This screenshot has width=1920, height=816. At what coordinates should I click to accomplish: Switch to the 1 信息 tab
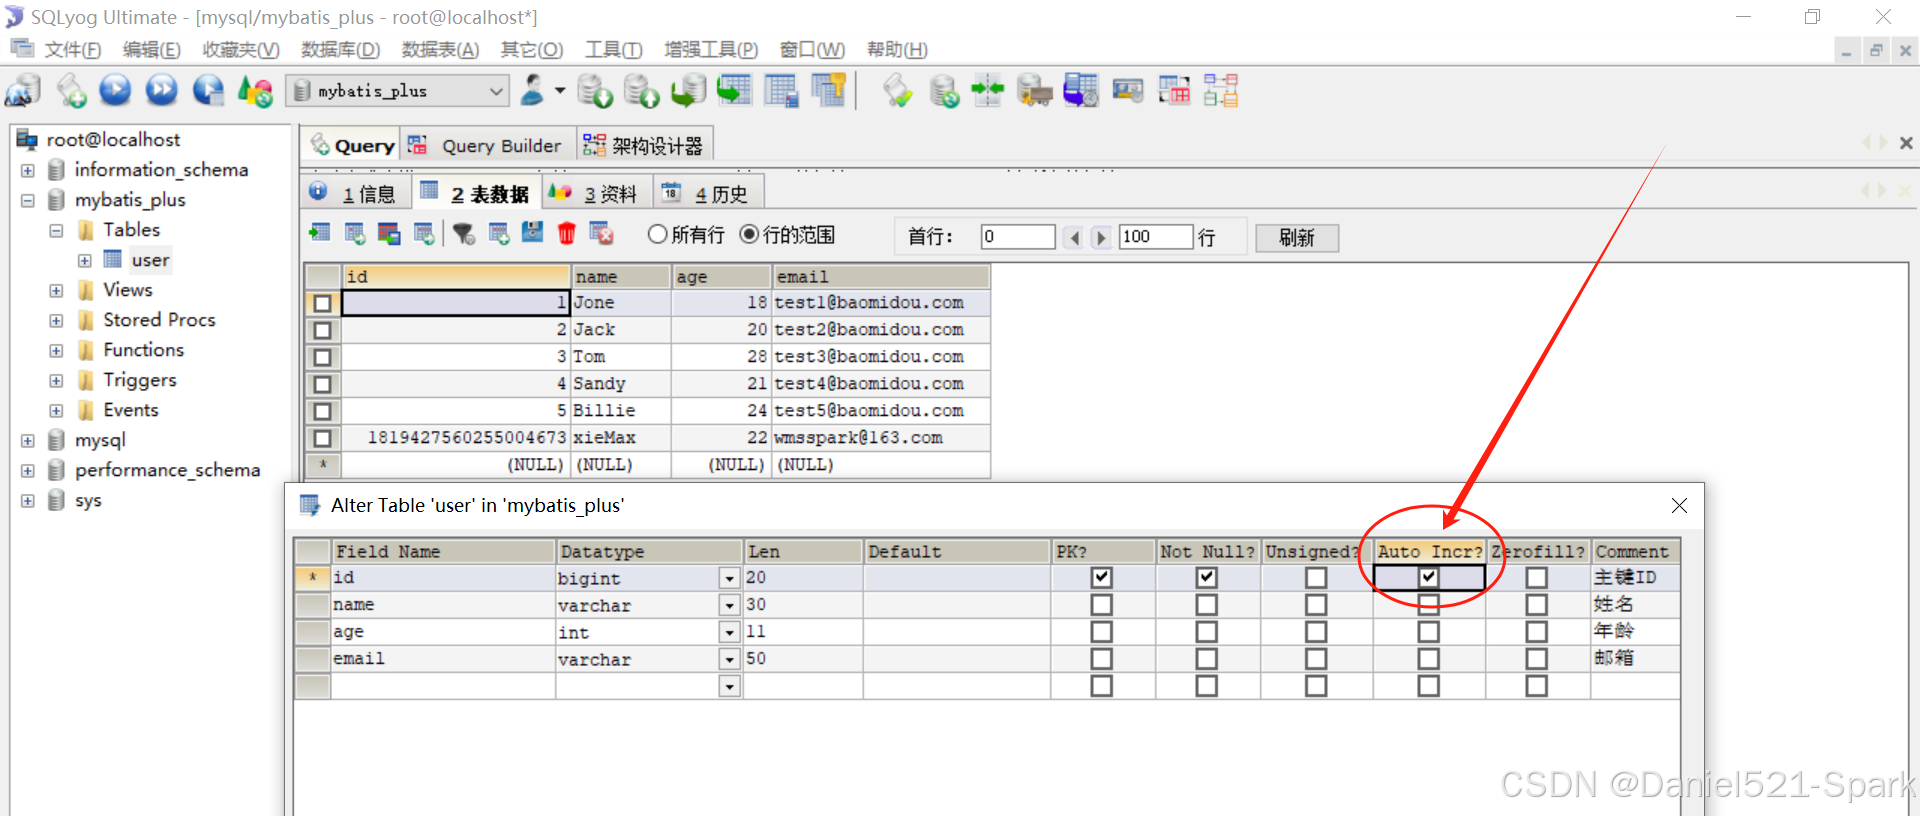355,193
